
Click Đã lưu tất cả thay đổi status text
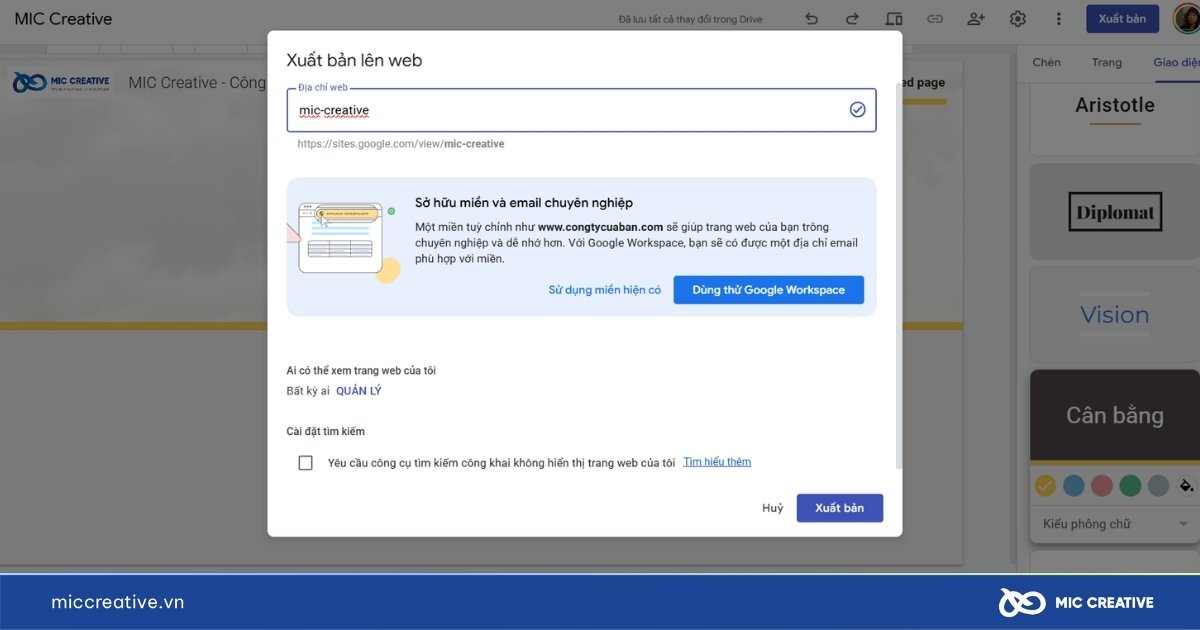tap(690, 19)
